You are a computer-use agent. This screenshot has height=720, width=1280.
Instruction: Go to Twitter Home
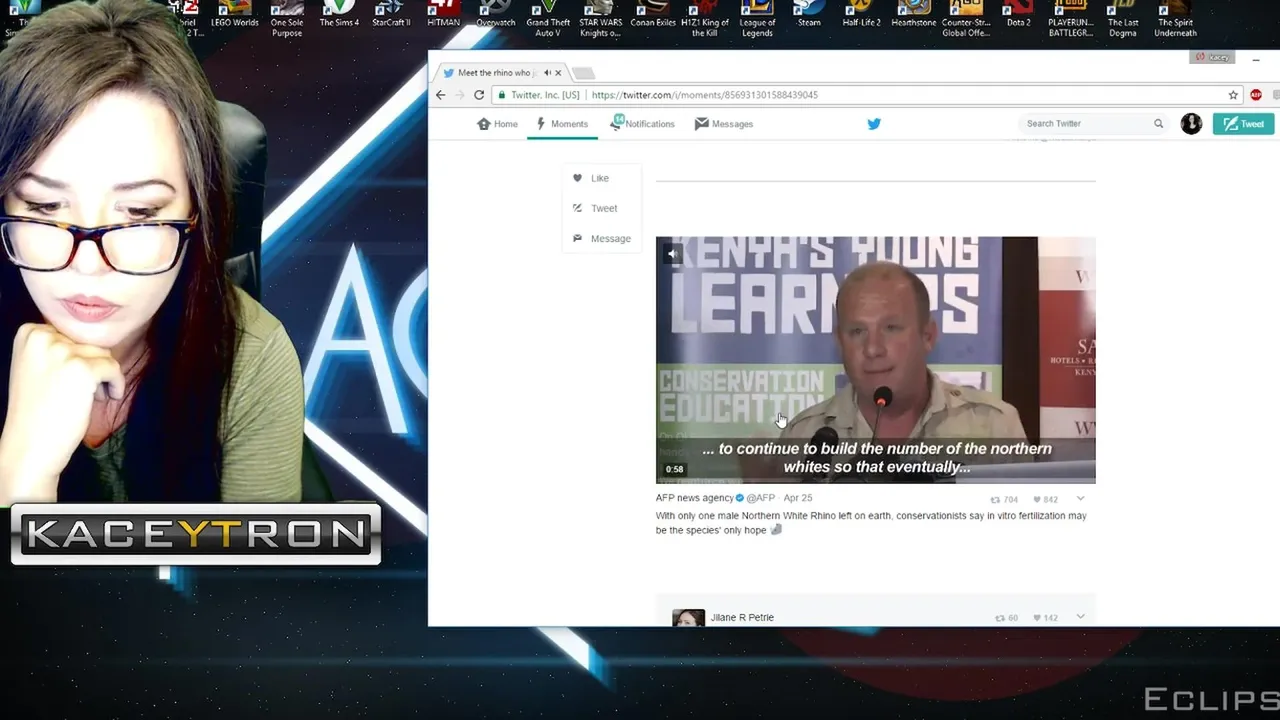[x=498, y=124]
